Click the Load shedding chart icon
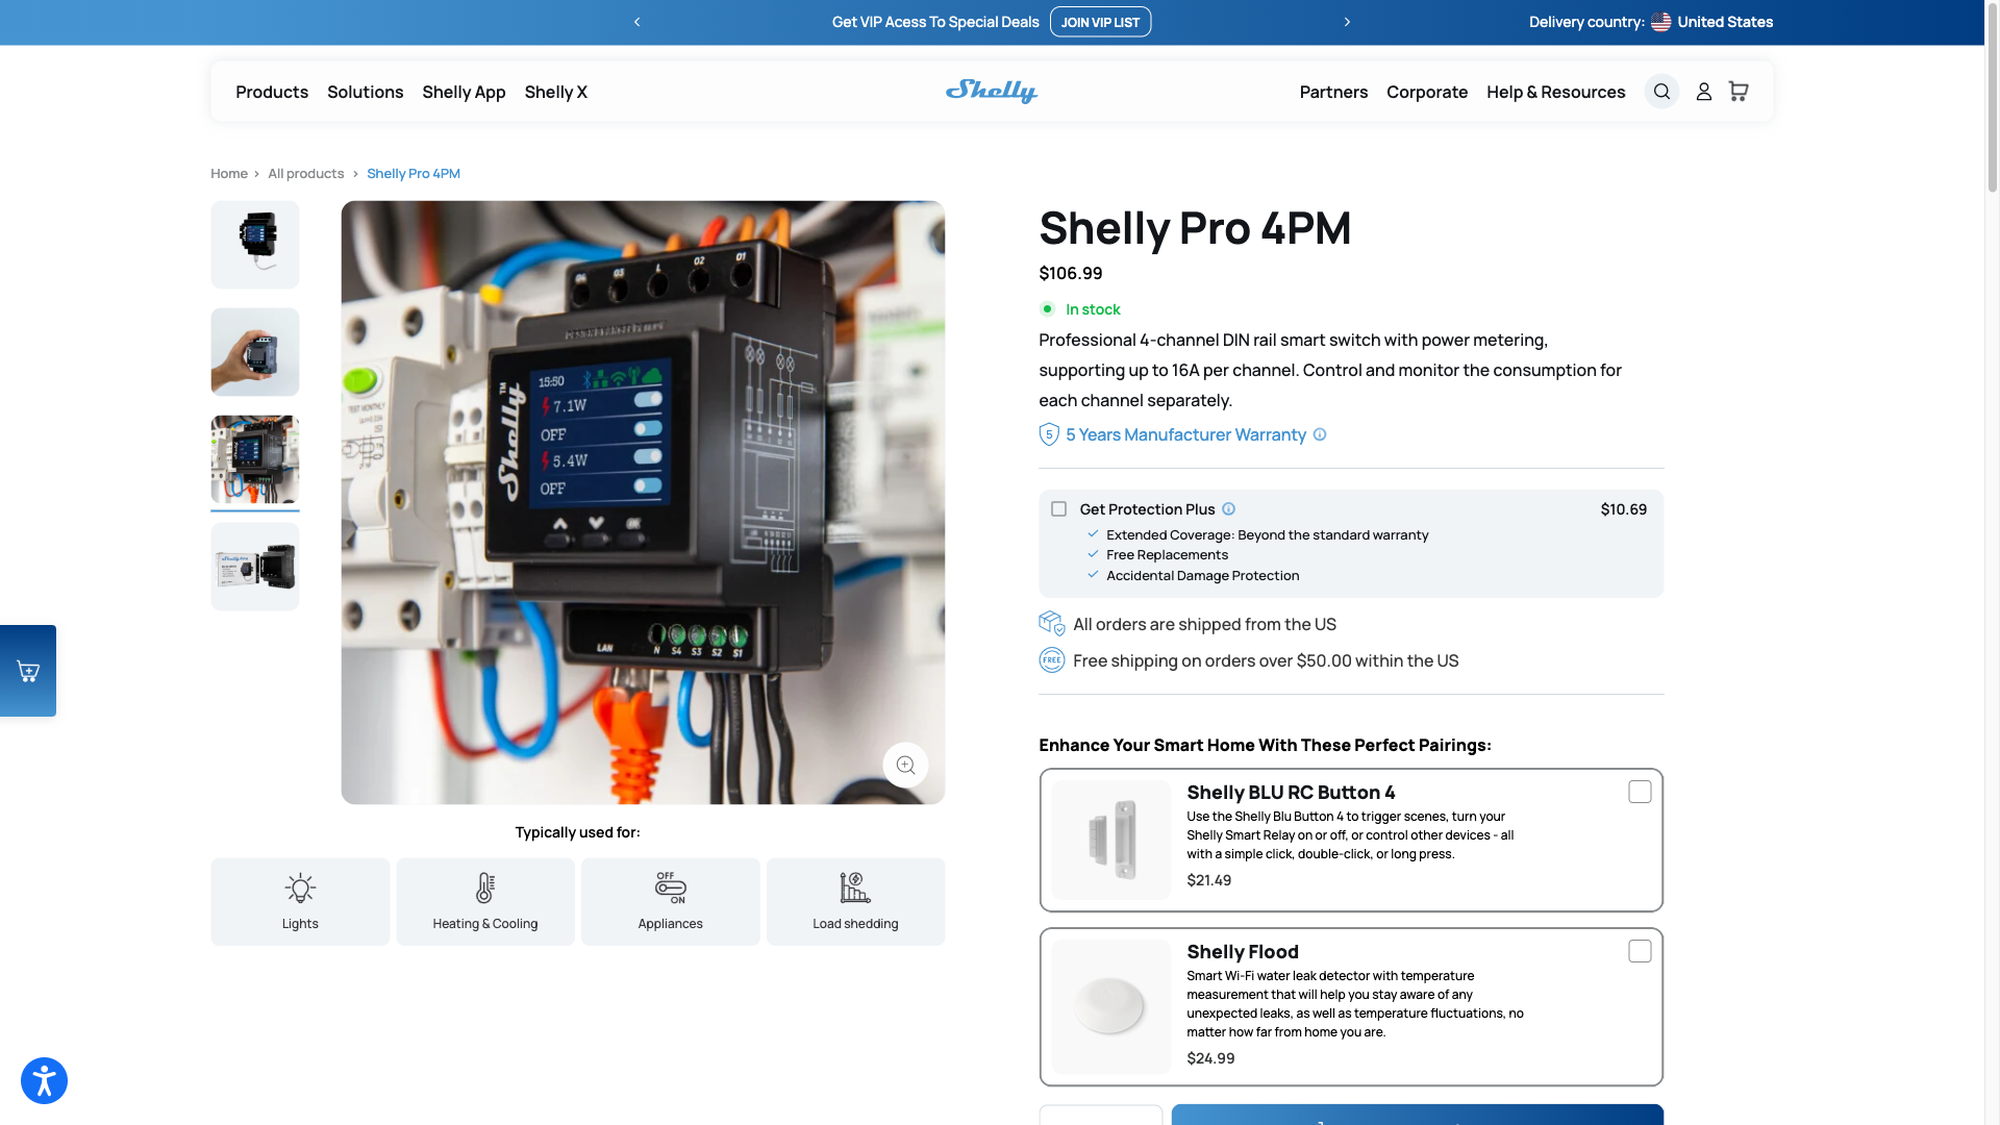 [x=855, y=887]
